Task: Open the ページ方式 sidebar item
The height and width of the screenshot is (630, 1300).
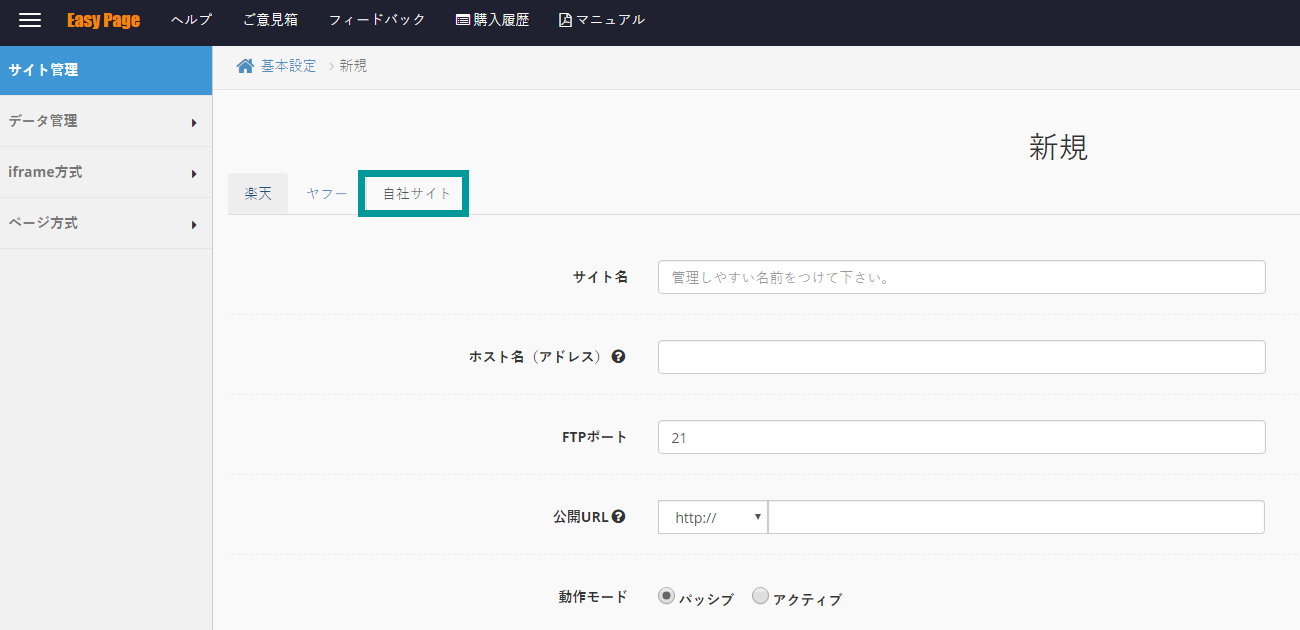Action: pyautogui.click(x=106, y=223)
